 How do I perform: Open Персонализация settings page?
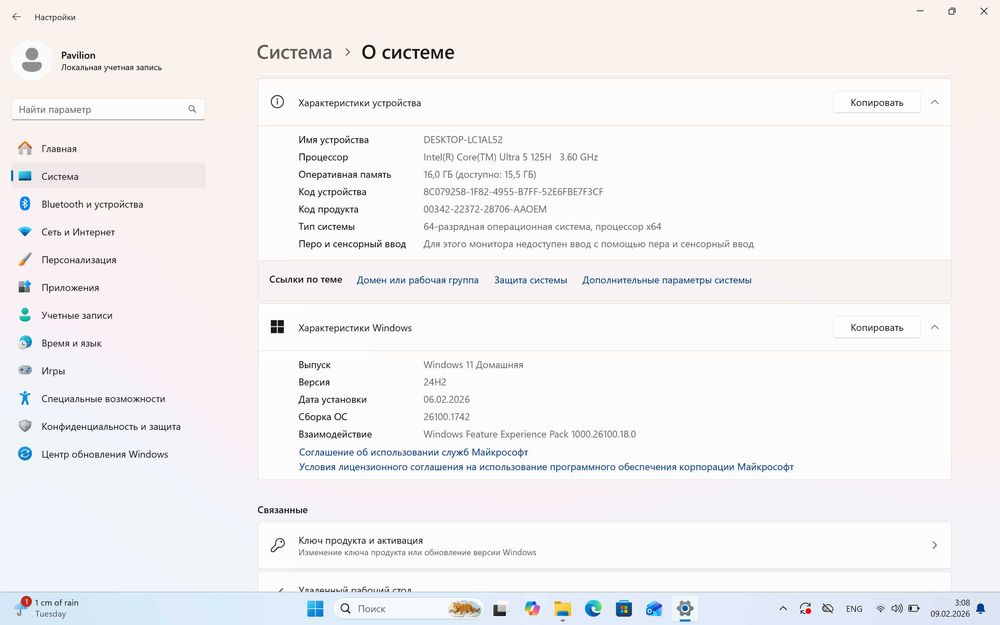click(108, 260)
